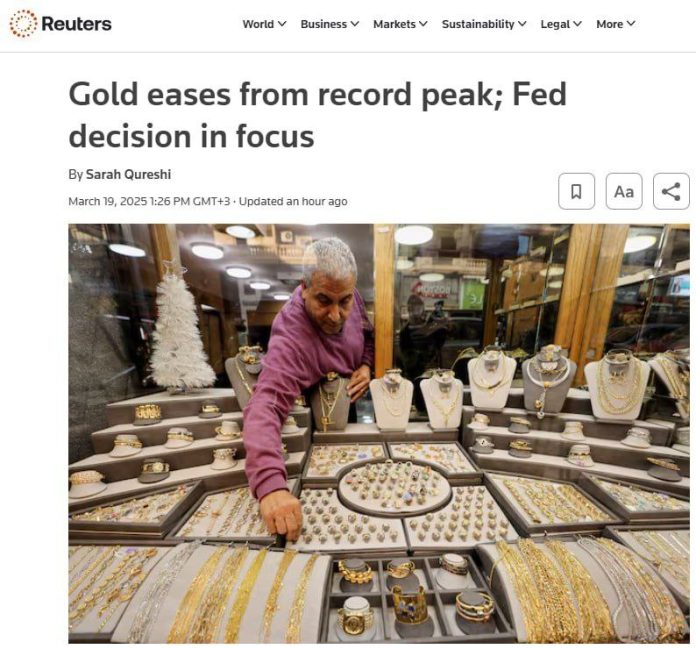Viewport: 696px width, 649px height.
Task: Bookmark this article
Action: tap(576, 191)
